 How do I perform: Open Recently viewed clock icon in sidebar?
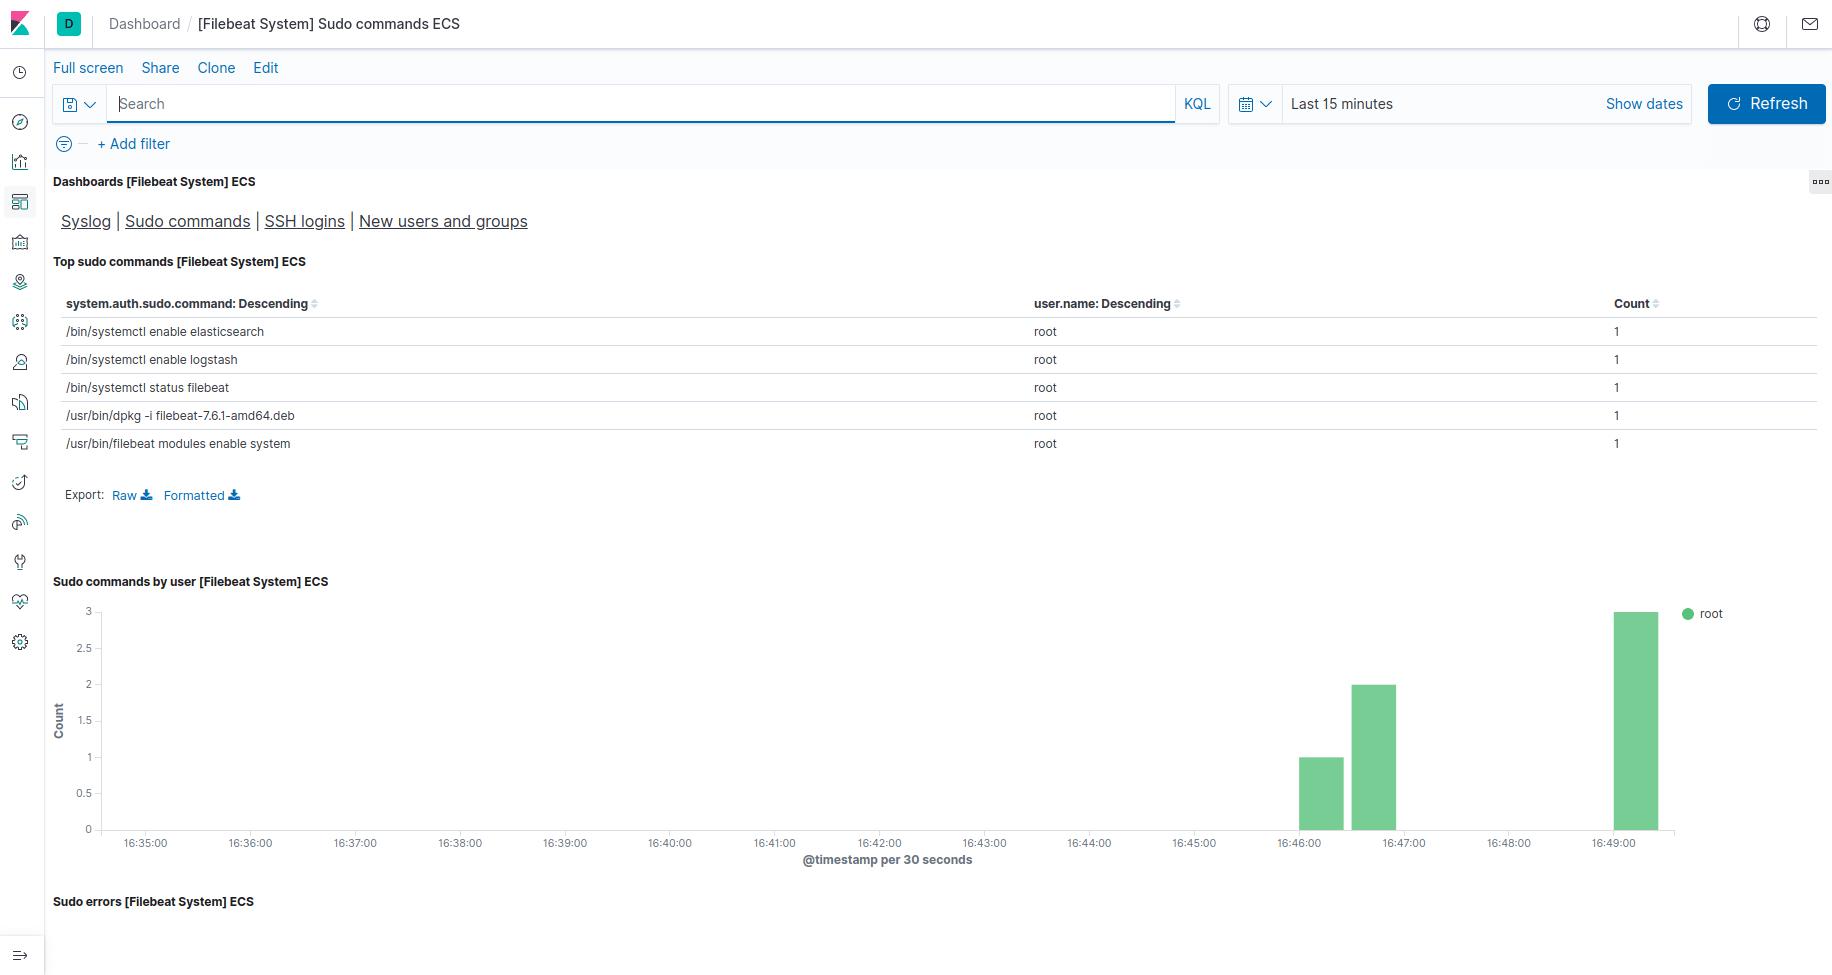(20, 72)
